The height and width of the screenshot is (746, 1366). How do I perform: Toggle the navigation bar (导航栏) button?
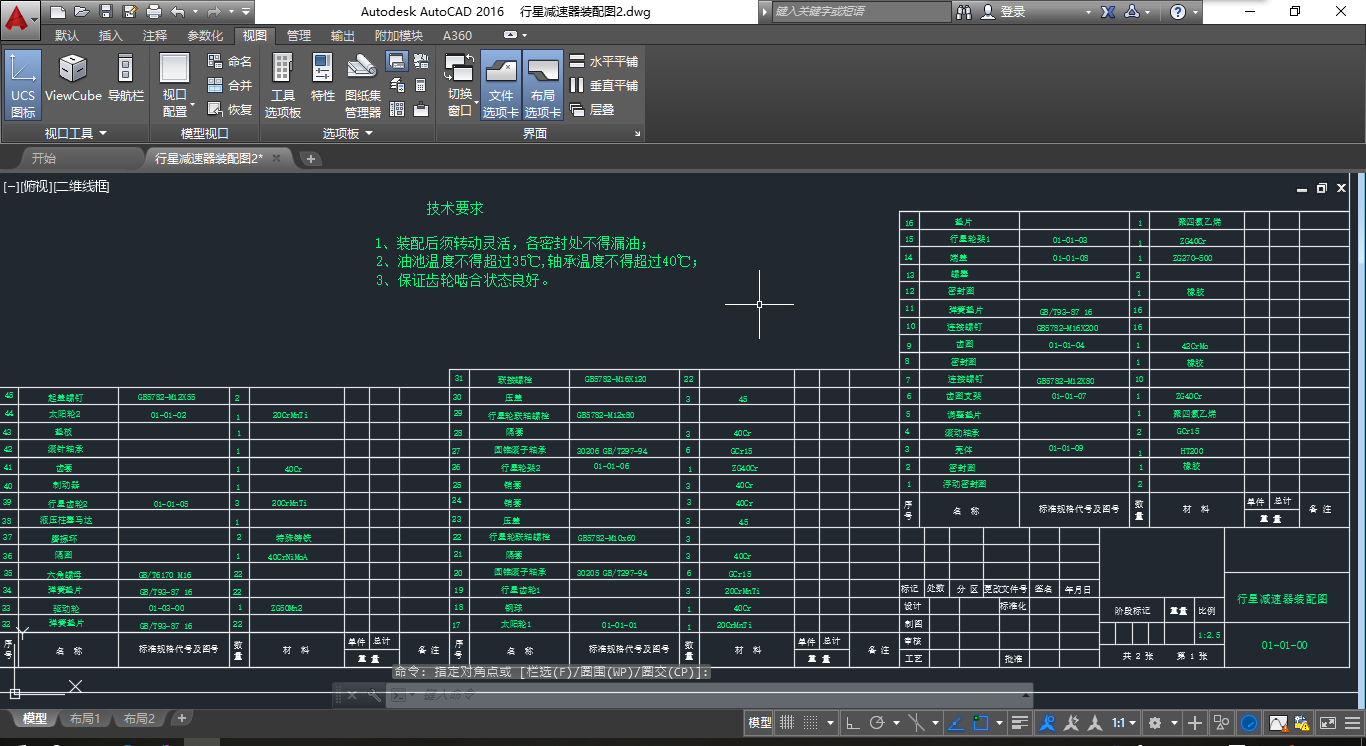(x=125, y=79)
